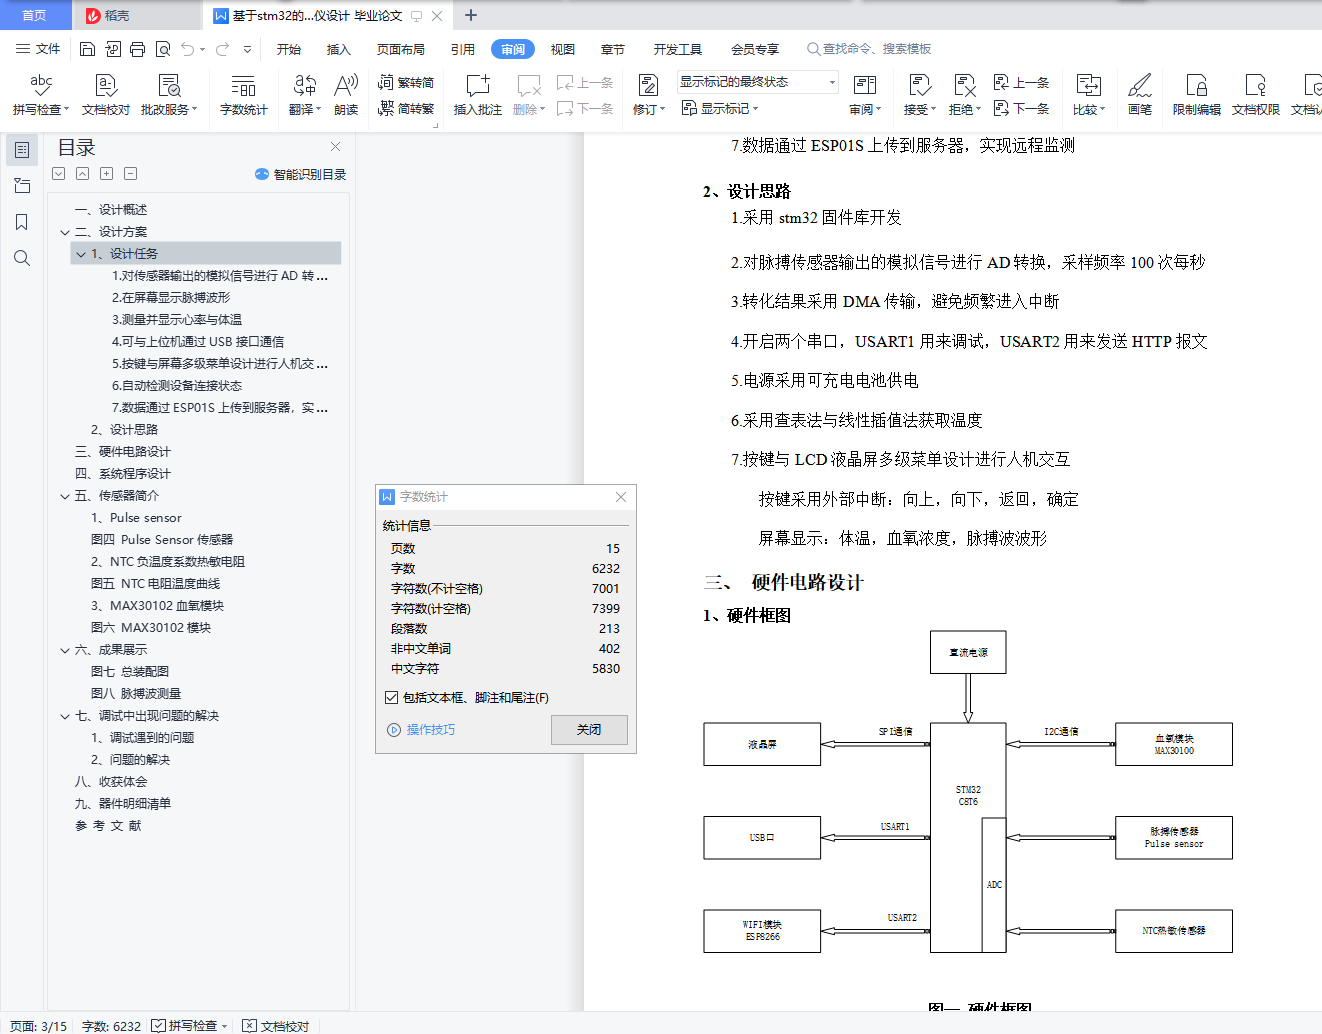Click the Print icon in the quick access bar

click(137, 49)
